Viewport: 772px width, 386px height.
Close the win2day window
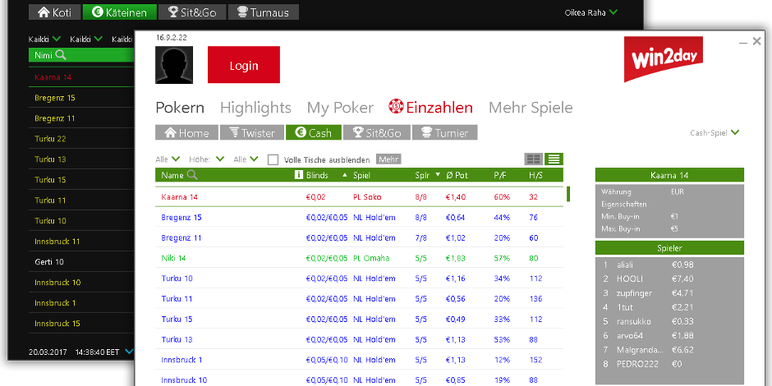click(x=757, y=41)
